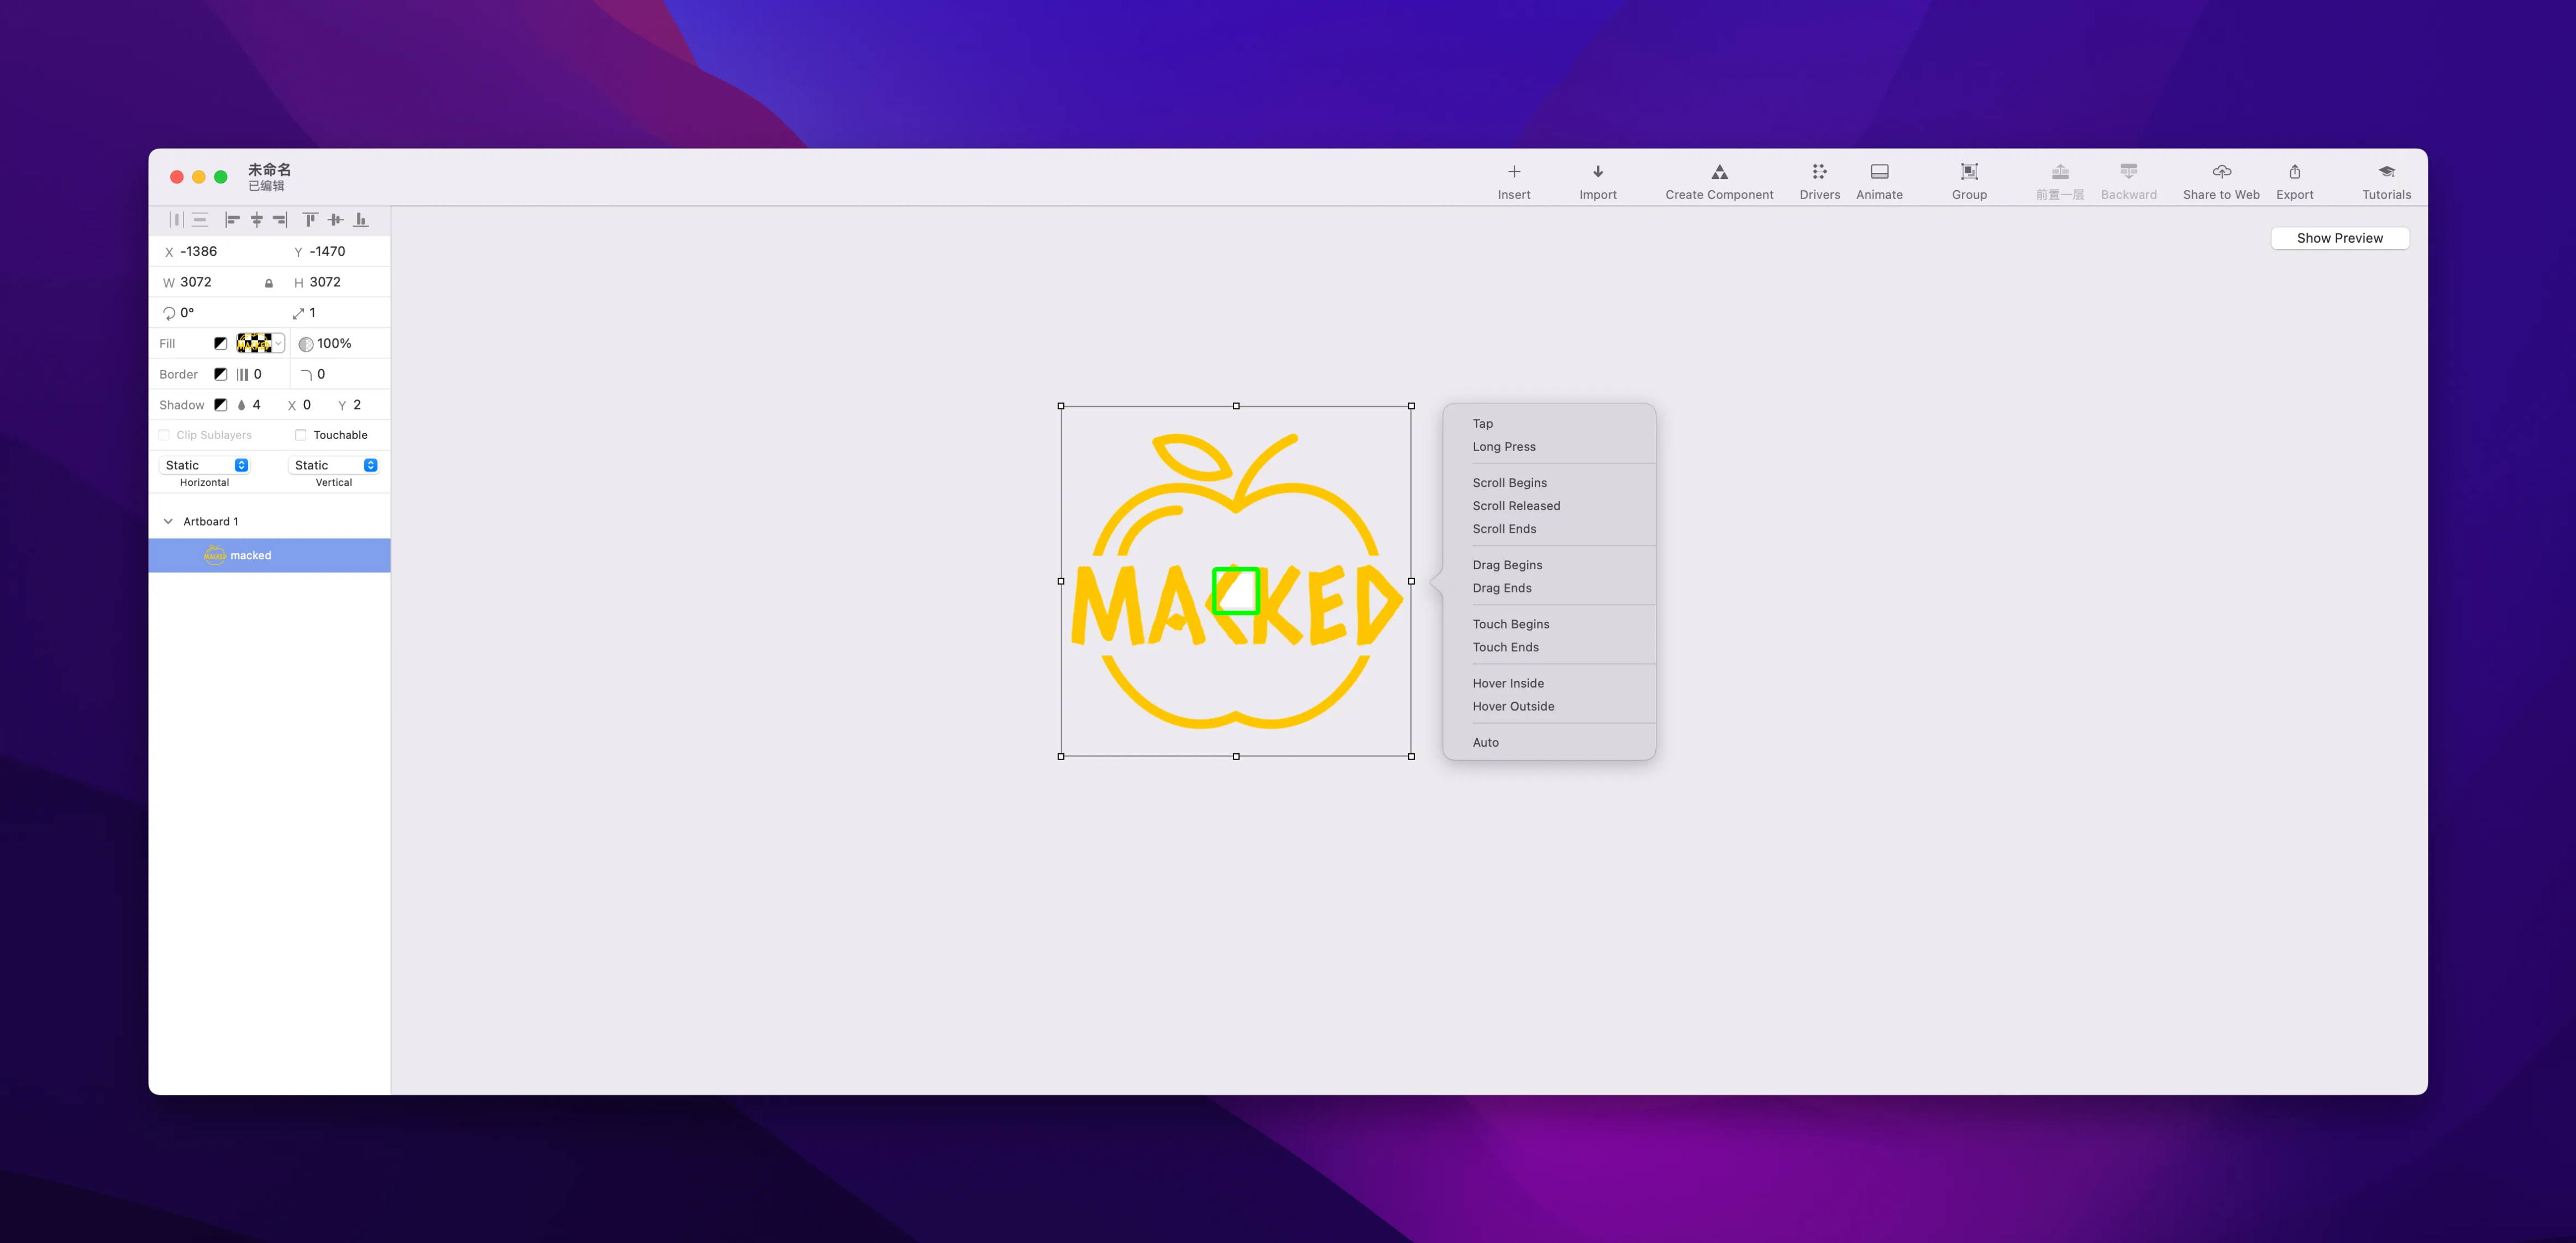Align layers to left edge
Screen dimensions: 2576x1243
tap(232, 220)
